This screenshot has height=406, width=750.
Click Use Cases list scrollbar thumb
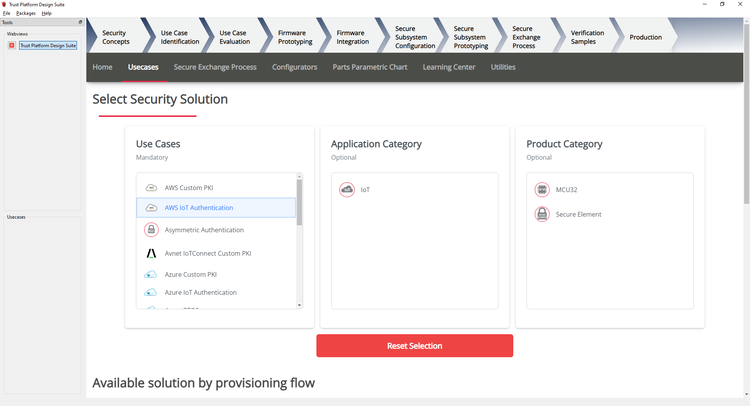click(x=299, y=202)
